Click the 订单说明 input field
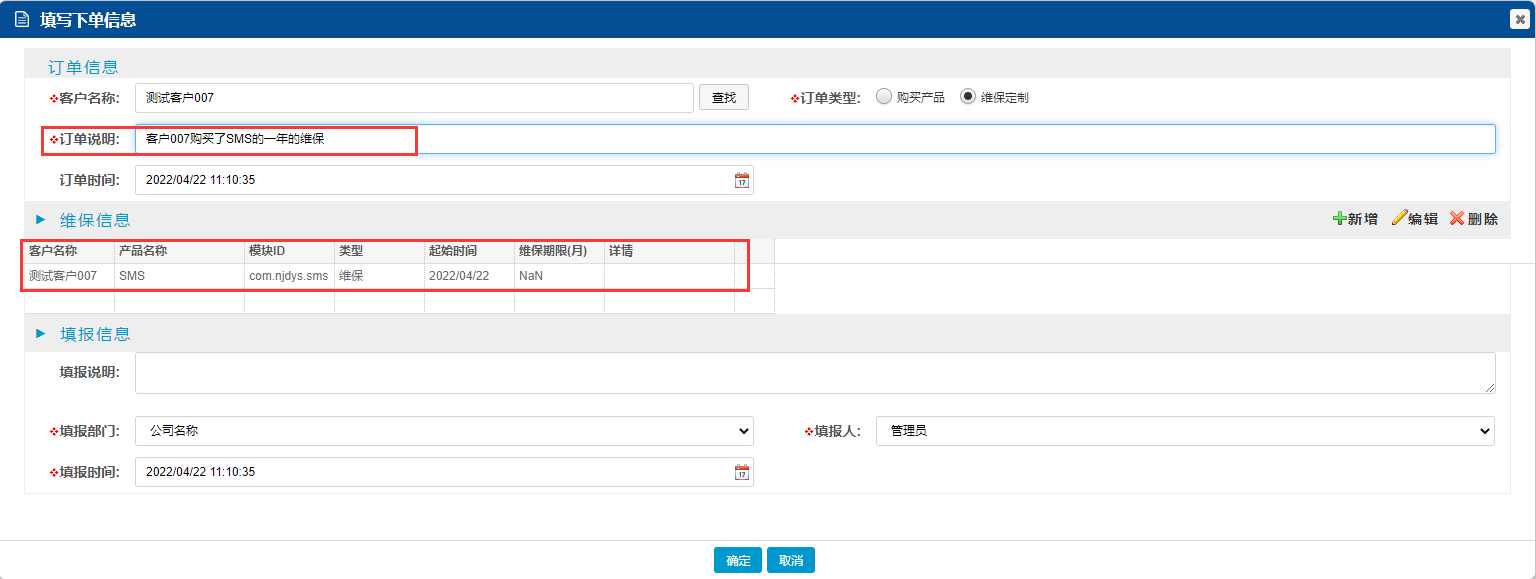Viewport: 1536px width, 579px height. coord(815,139)
